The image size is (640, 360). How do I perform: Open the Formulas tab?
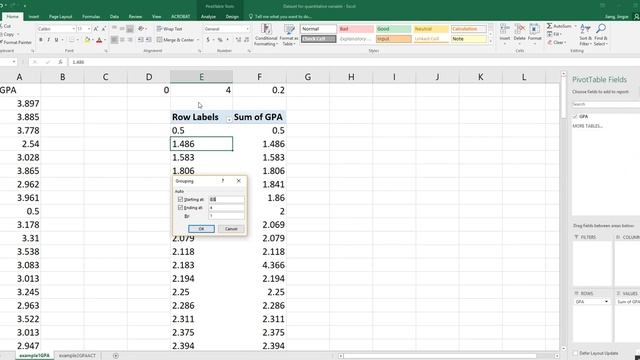point(91,17)
